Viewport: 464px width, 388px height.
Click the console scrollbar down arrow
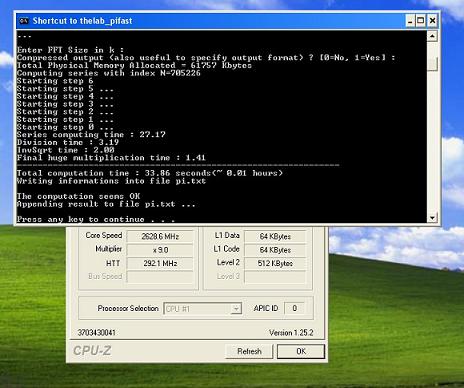[x=432, y=218]
